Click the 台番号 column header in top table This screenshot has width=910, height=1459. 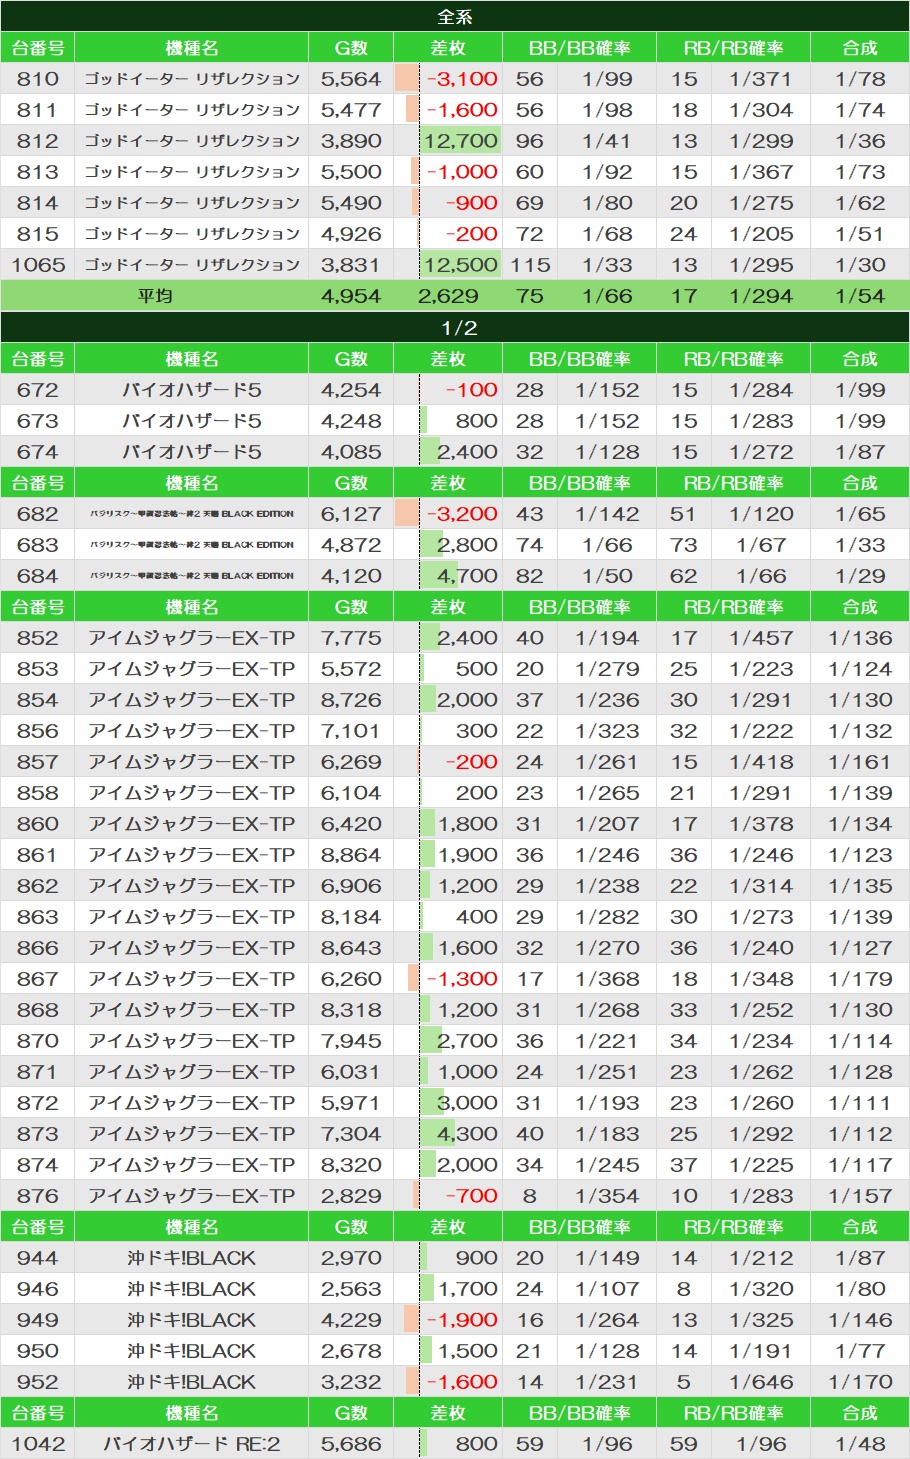(38, 48)
